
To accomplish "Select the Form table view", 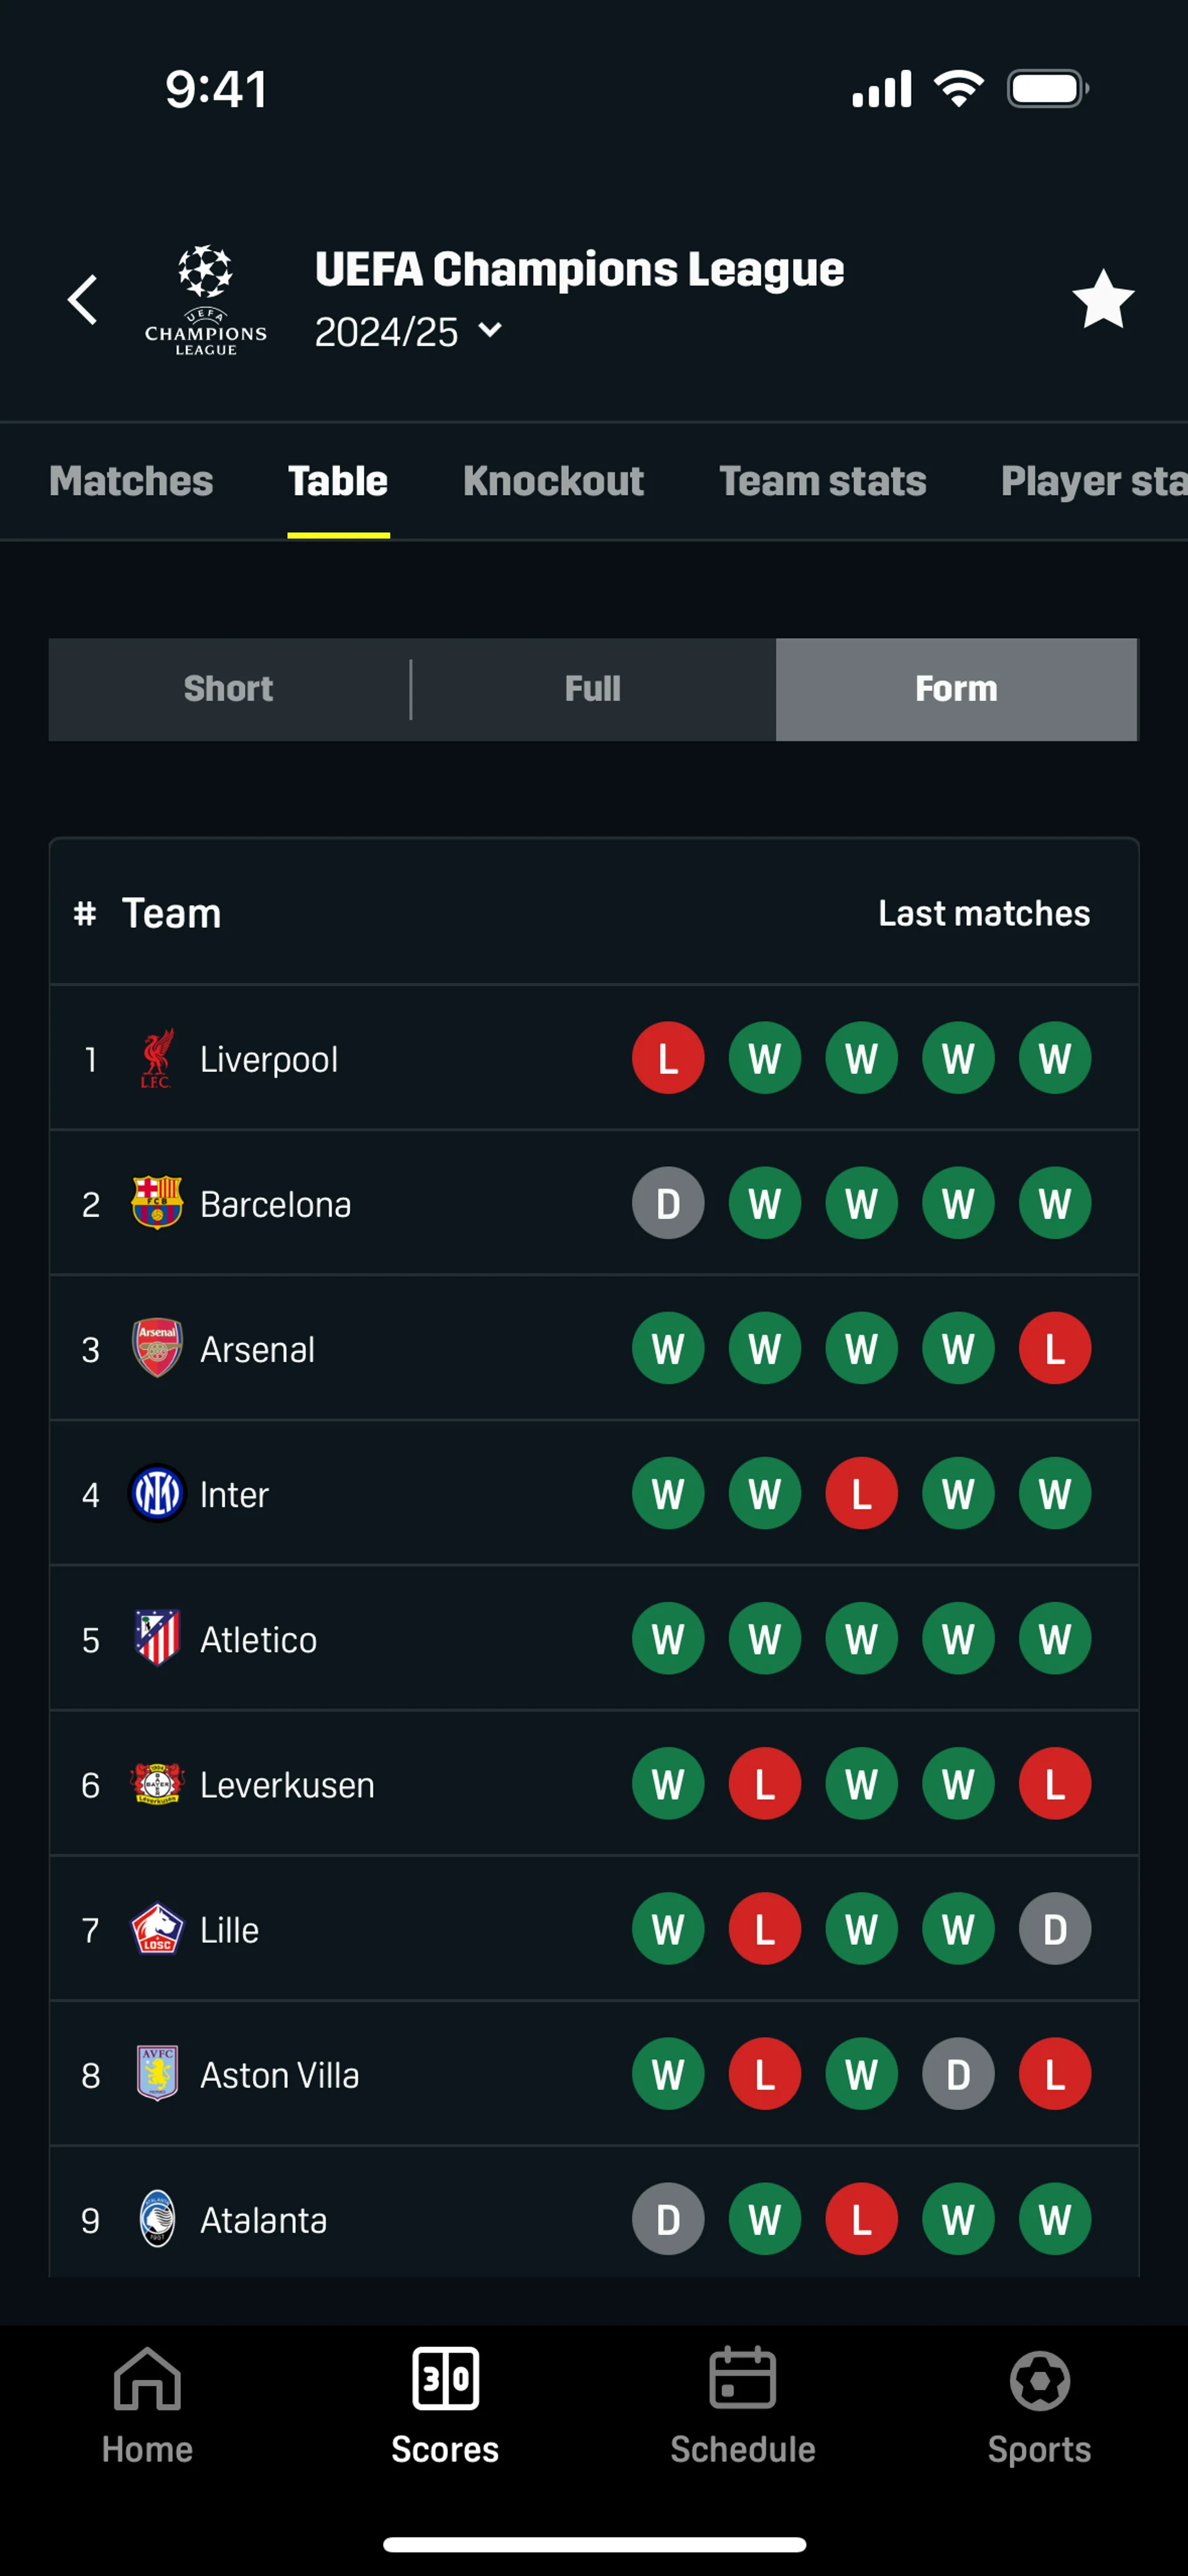I will (956, 689).
